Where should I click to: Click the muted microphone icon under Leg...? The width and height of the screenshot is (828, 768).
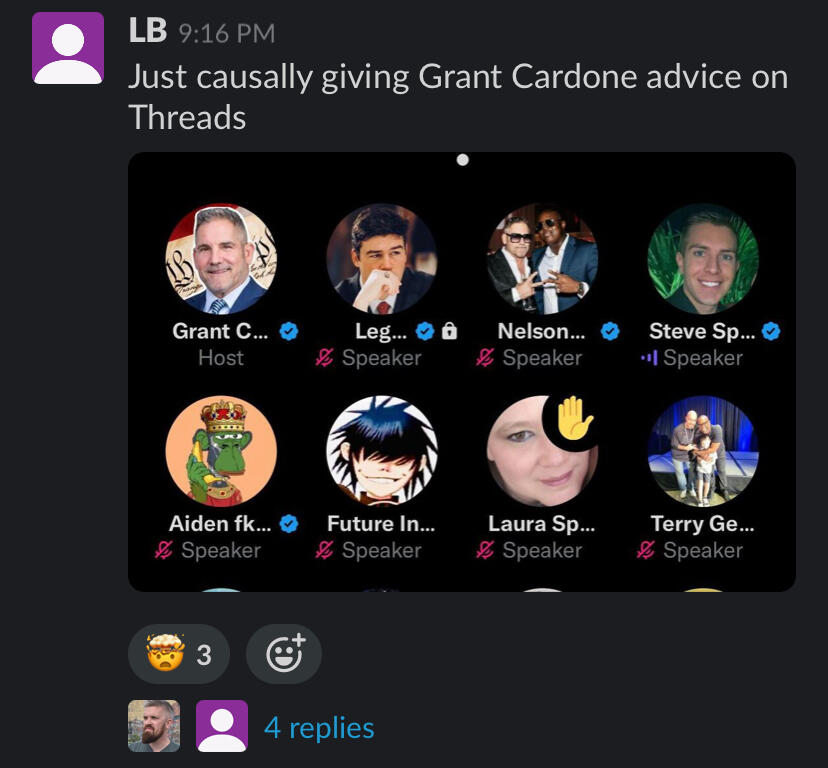324,358
